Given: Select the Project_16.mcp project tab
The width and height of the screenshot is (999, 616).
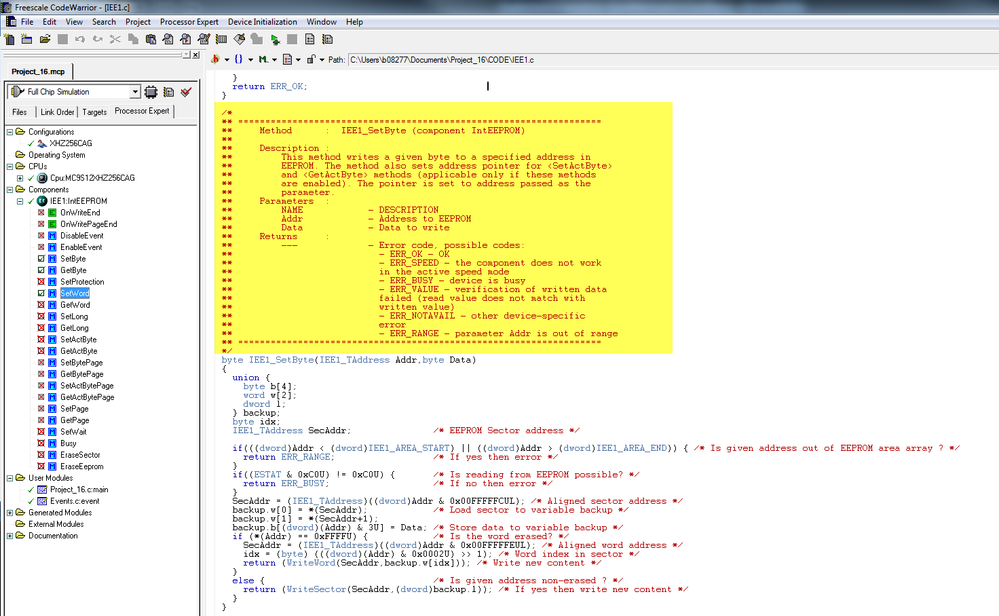Looking at the screenshot, I should [38, 71].
